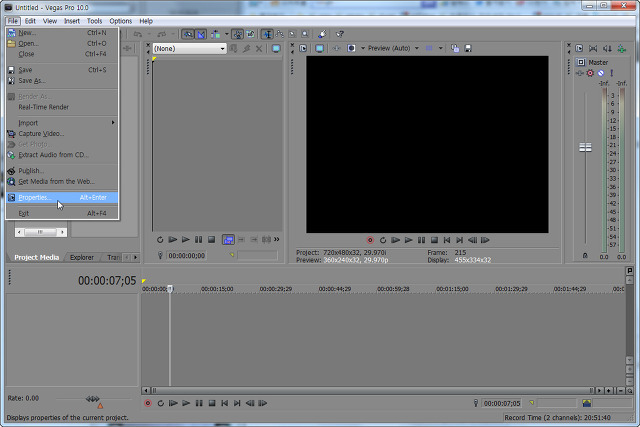Click the Rate scrub slider triangle
Viewport: 640px width, 427px height.
point(100,406)
